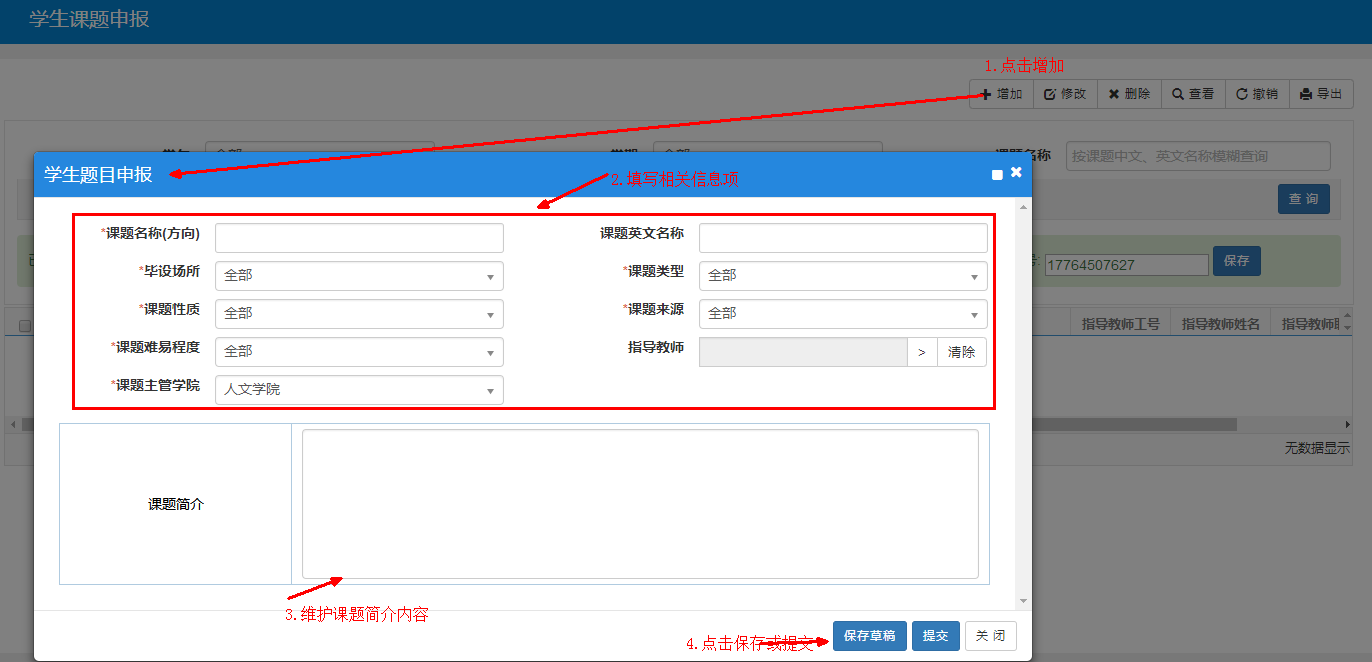Click the 修改 (edit) pencil icon button

(1065, 94)
